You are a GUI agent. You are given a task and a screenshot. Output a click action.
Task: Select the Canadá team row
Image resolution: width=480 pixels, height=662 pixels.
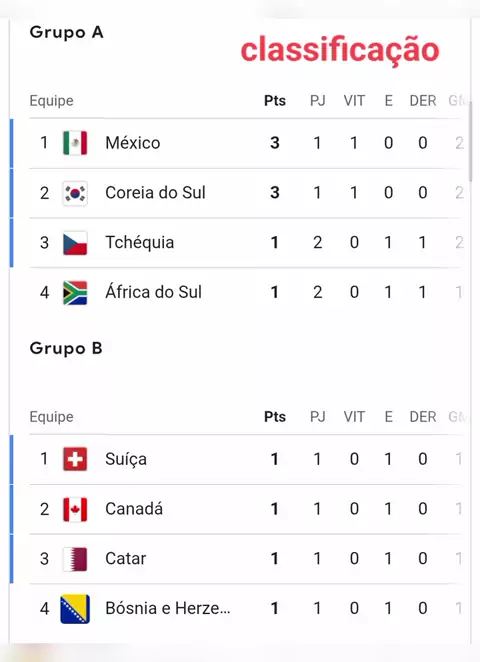245,509
